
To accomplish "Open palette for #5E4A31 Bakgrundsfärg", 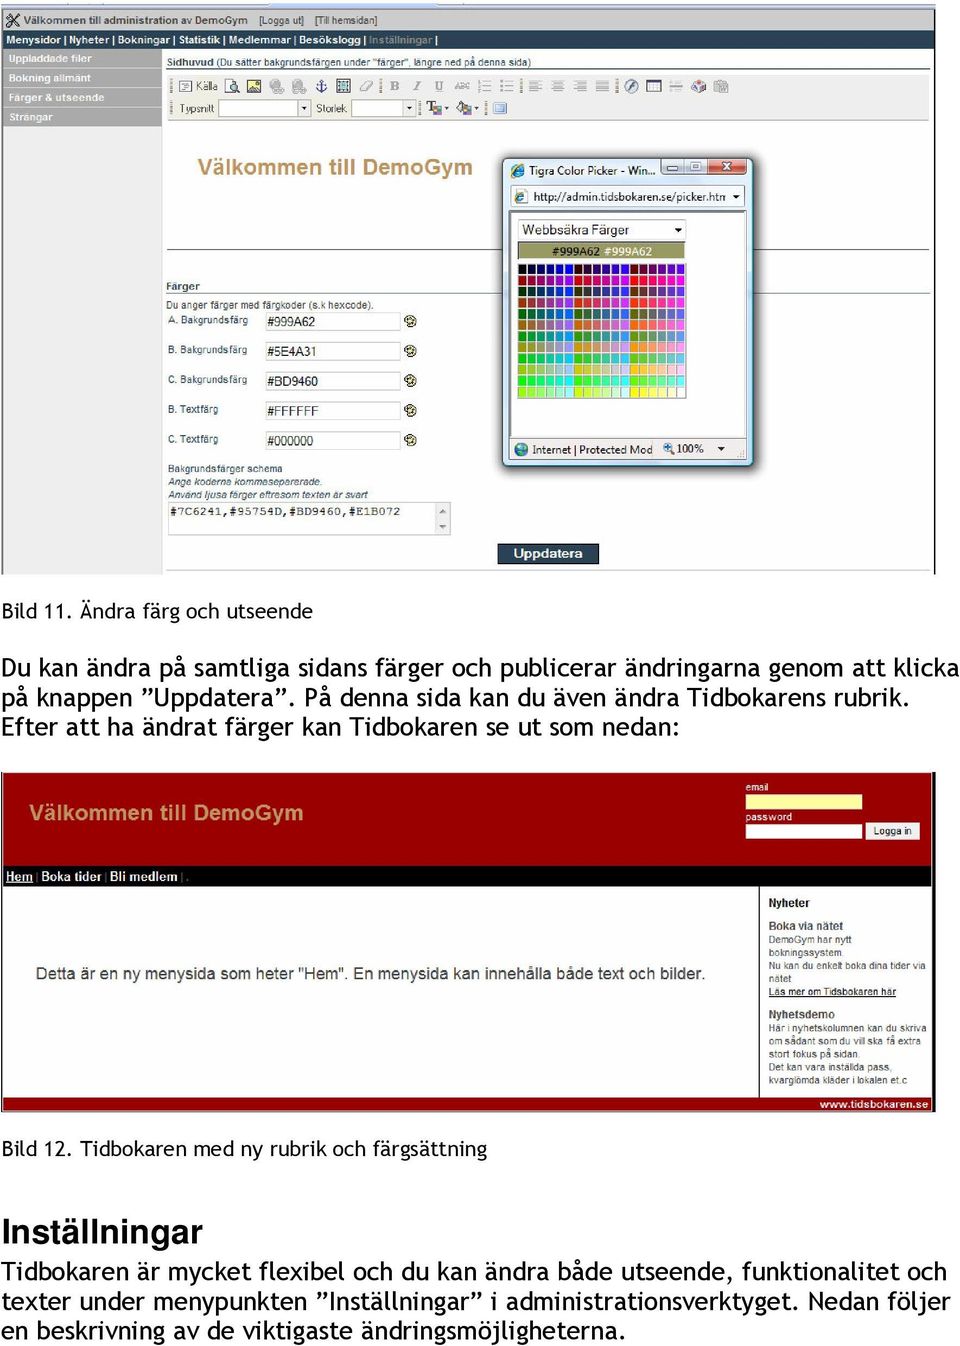I will point(410,351).
